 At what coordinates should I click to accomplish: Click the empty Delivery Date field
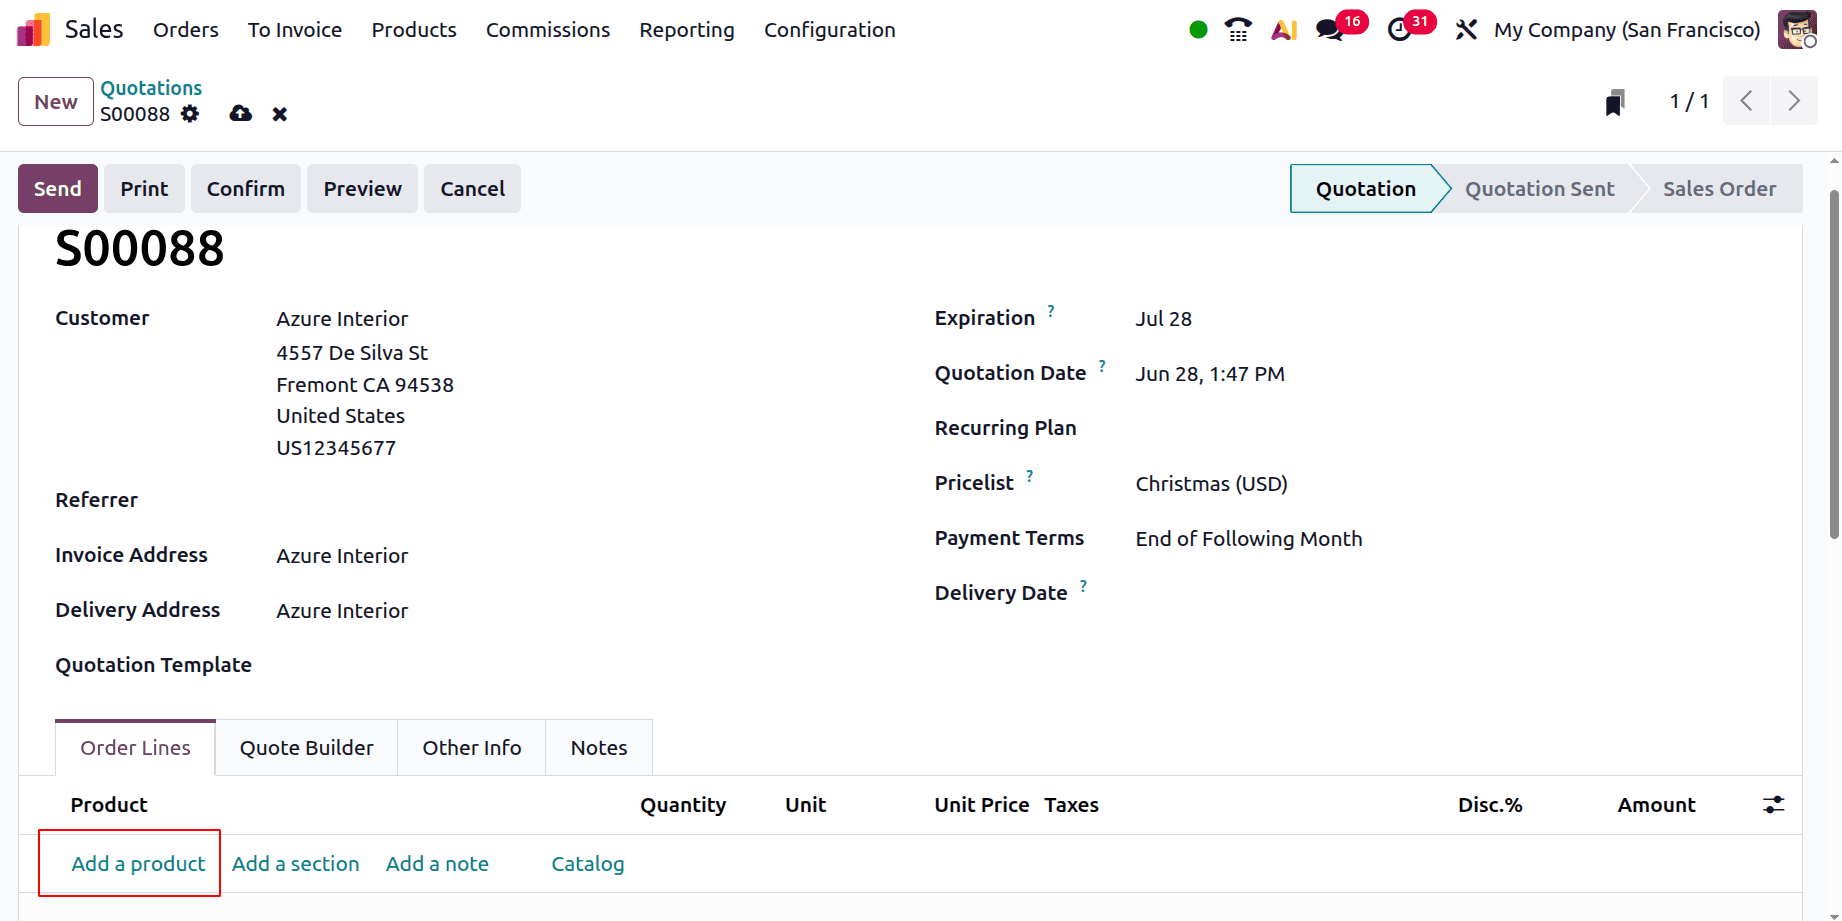click(x=1450, y=594)
